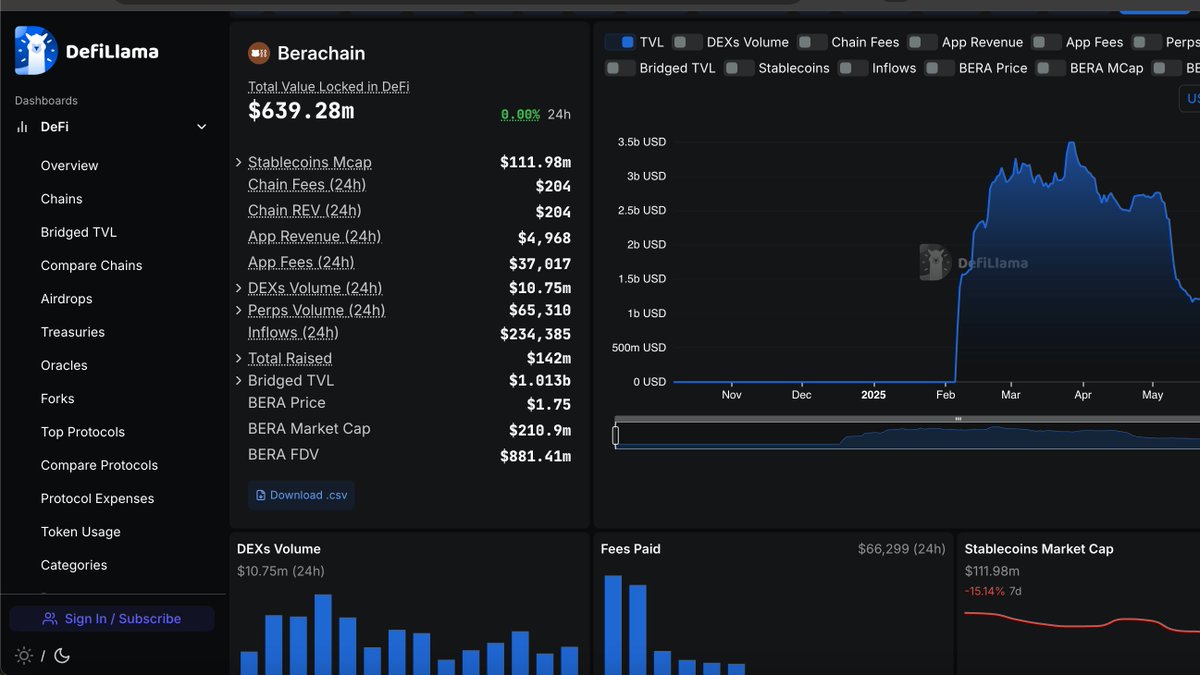
Task: Click the App Fees (24h) label
Action: 301,263
